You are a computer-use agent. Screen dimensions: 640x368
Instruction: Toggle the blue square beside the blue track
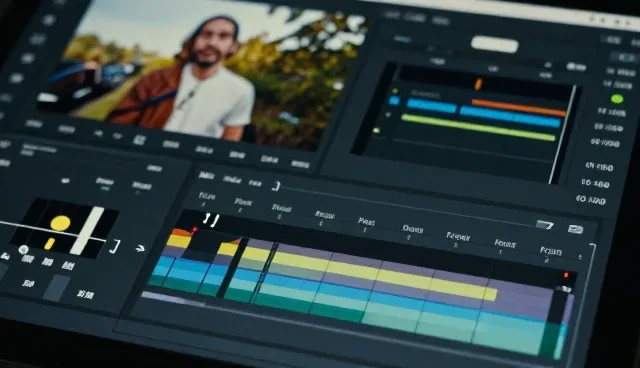[x=394, y=100]
